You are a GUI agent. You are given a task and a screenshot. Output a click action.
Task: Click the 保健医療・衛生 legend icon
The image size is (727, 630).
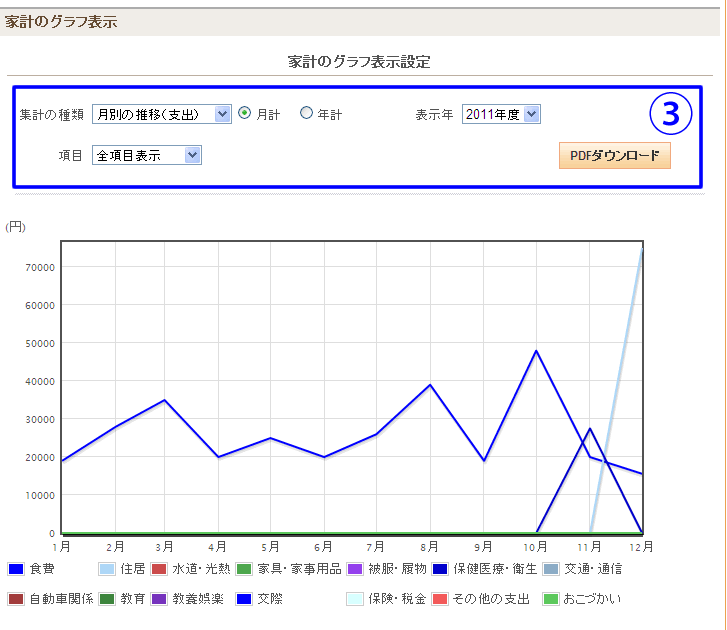(441, 569)
